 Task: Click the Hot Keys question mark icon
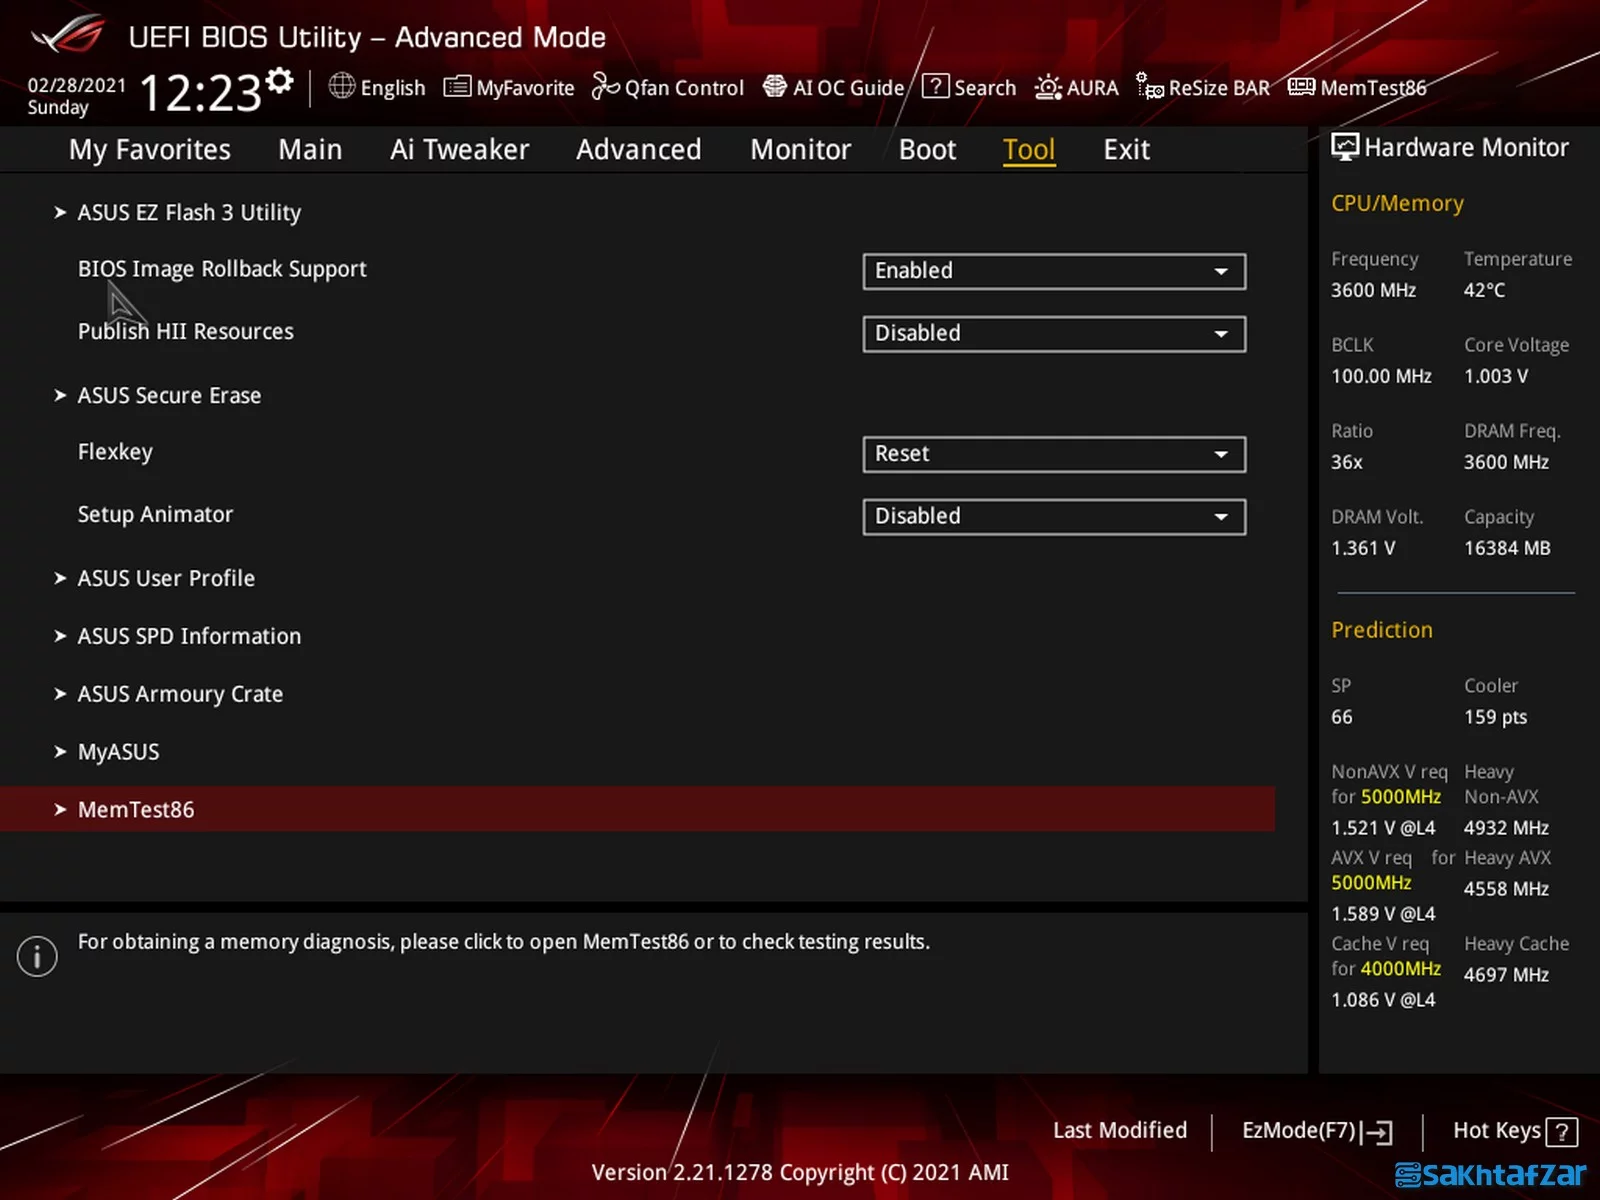(x=1561, y=1132)
